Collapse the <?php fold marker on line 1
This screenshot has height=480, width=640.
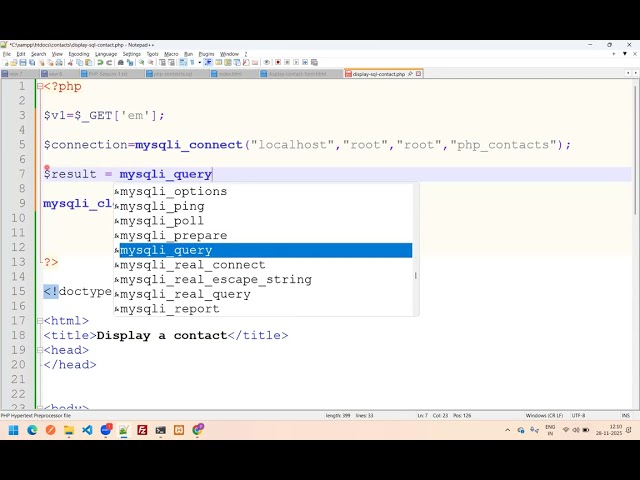[40, 87]
